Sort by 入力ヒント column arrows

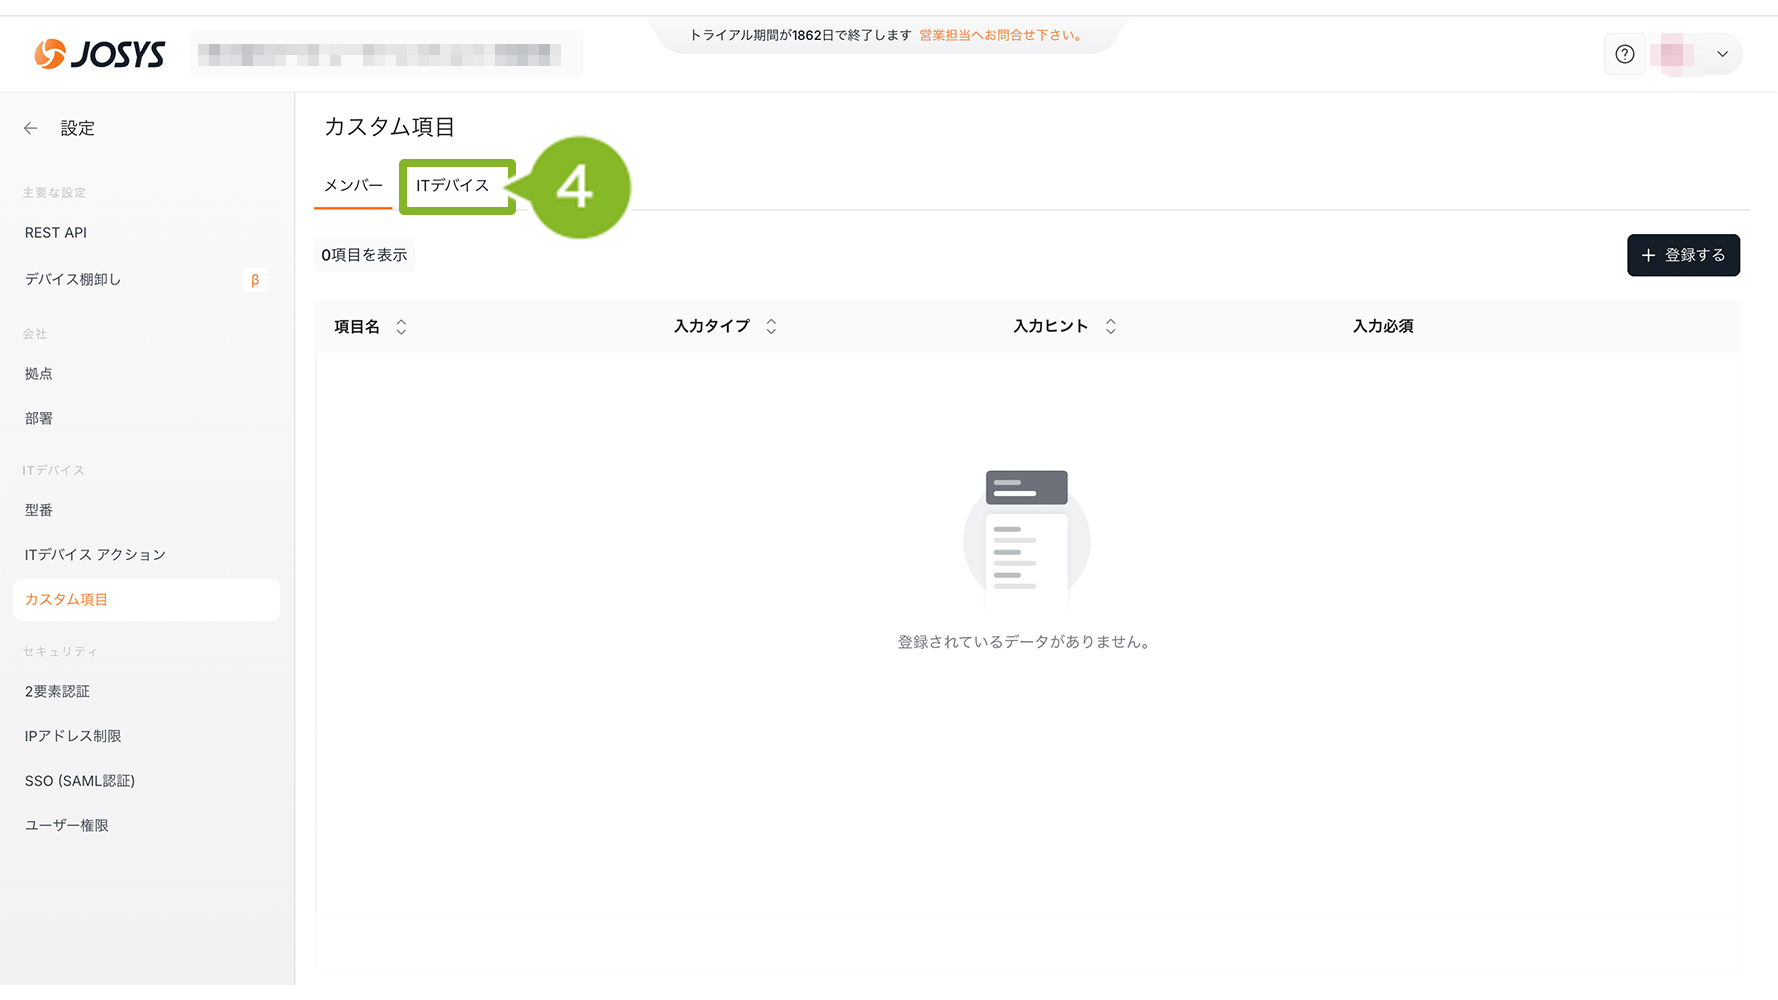[x=1110, y=327]
